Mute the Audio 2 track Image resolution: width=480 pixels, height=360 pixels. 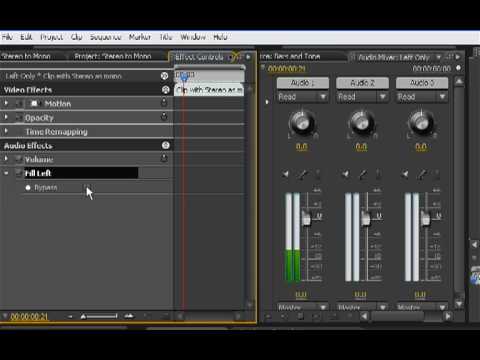[345, 174]
